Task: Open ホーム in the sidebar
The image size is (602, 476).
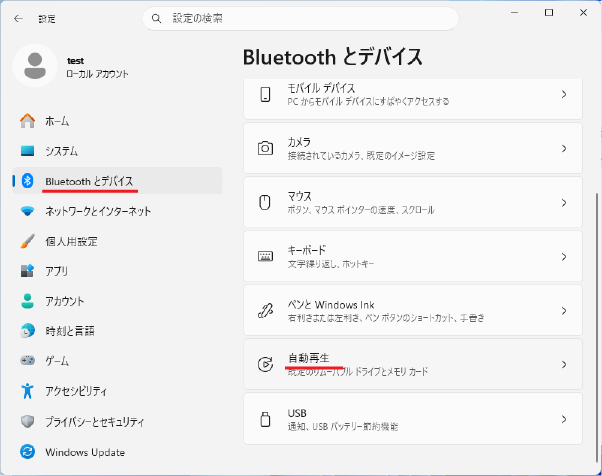Action: point(117,121)
